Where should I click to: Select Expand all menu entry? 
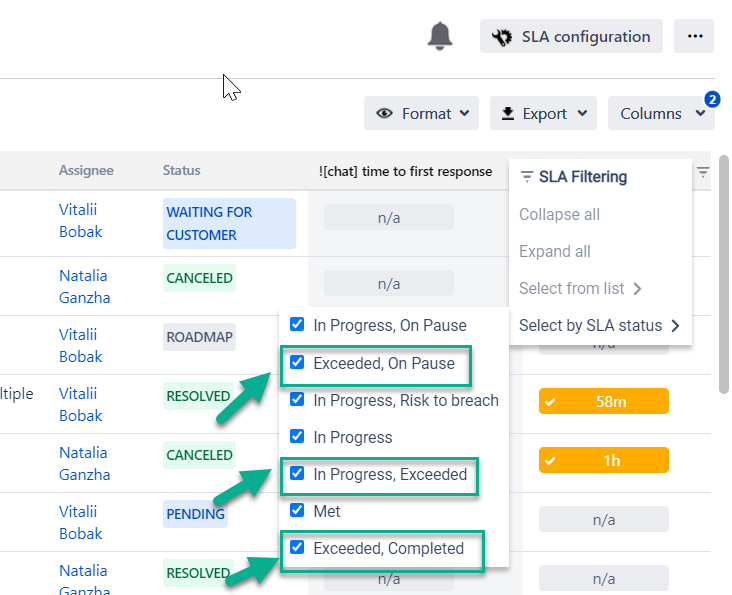pos(555,252)
